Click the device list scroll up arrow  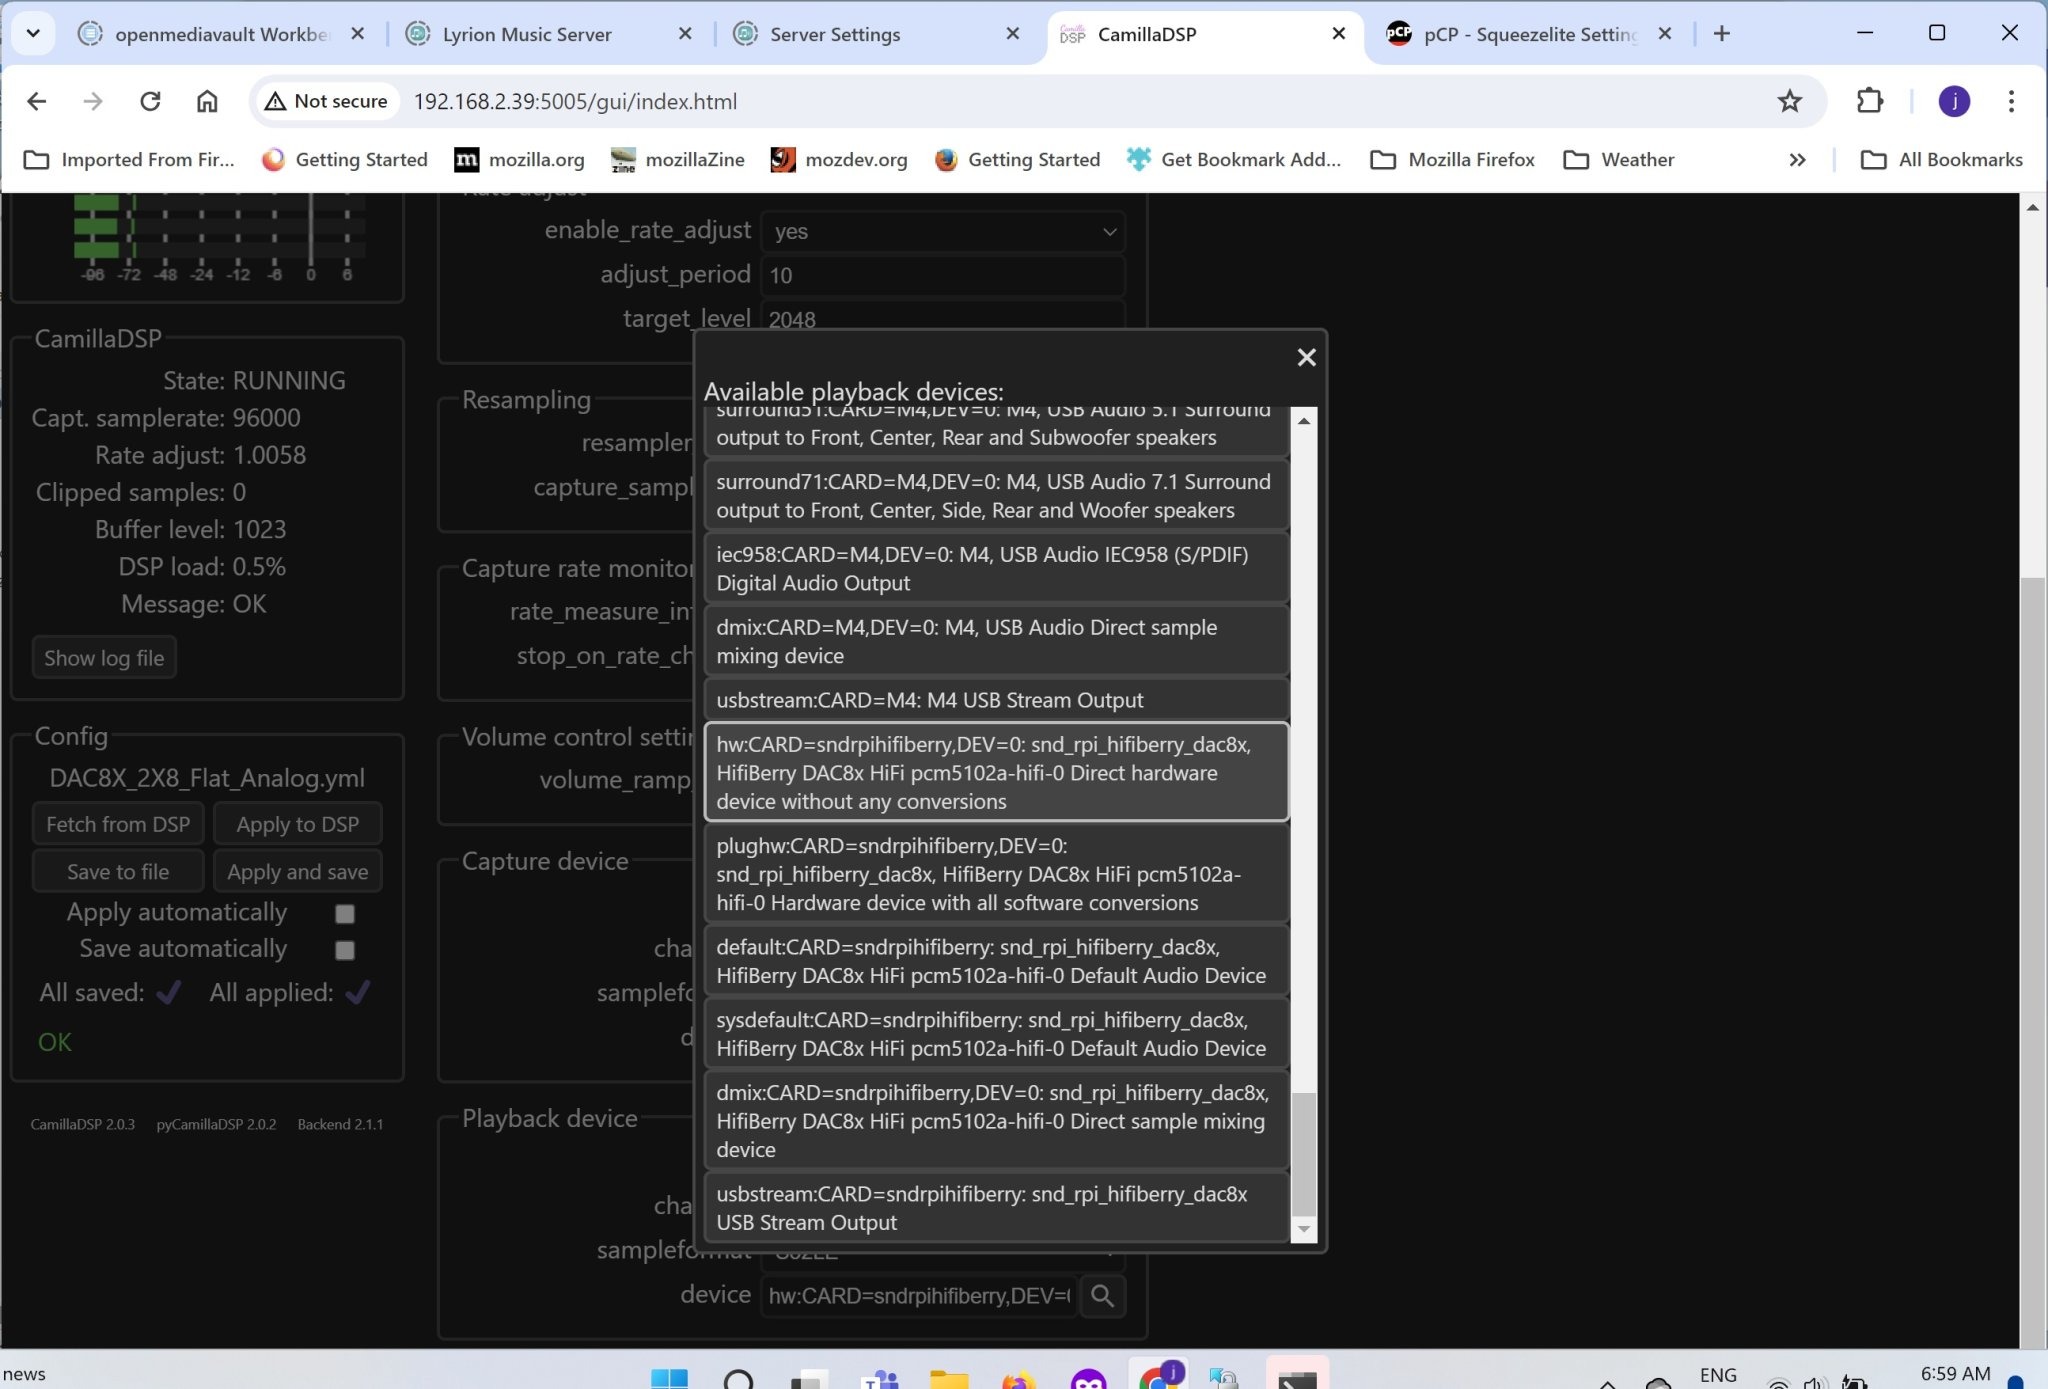[1304, 421]
